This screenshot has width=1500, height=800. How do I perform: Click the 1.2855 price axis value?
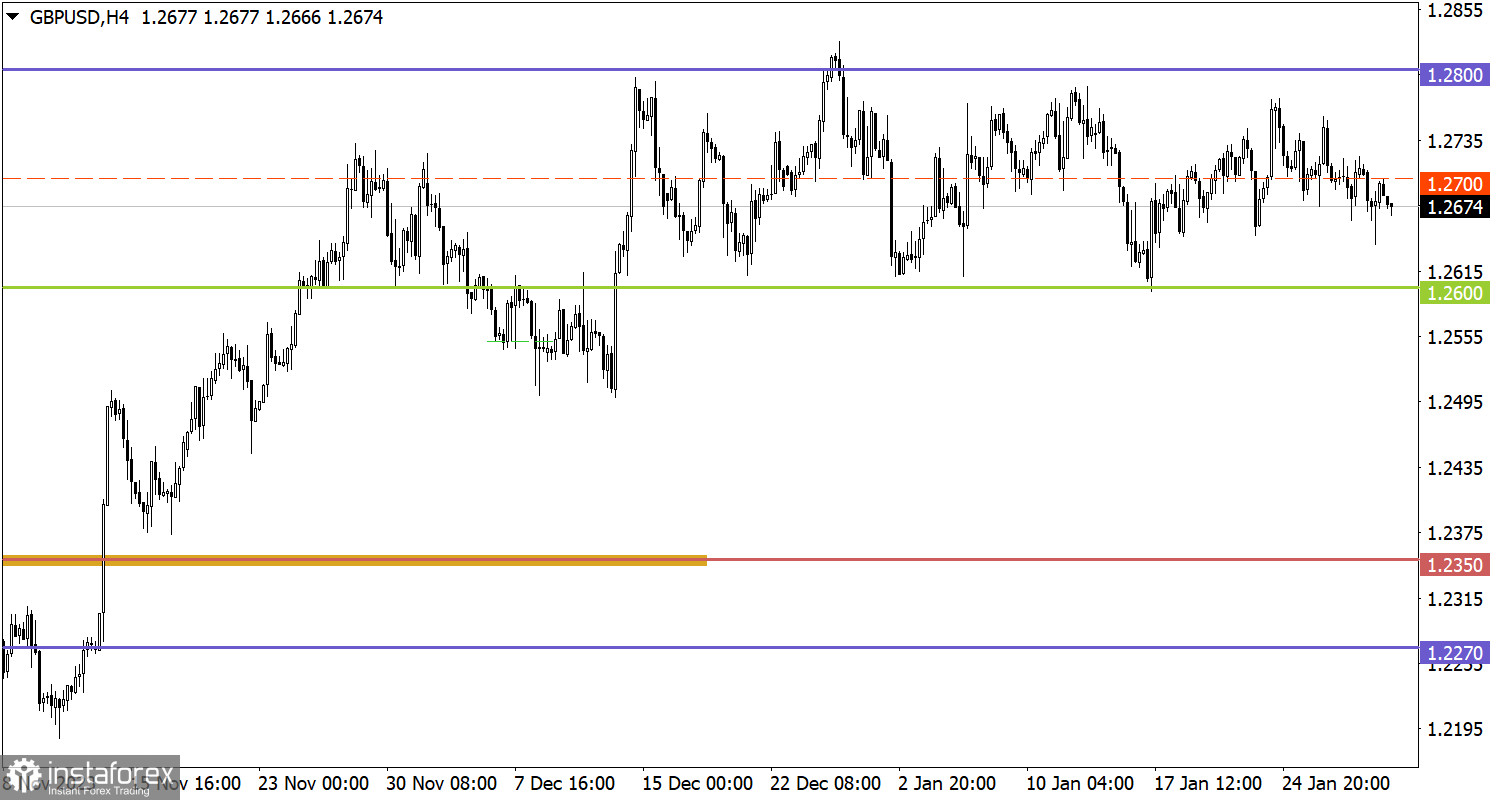(x=1455, y=11)
